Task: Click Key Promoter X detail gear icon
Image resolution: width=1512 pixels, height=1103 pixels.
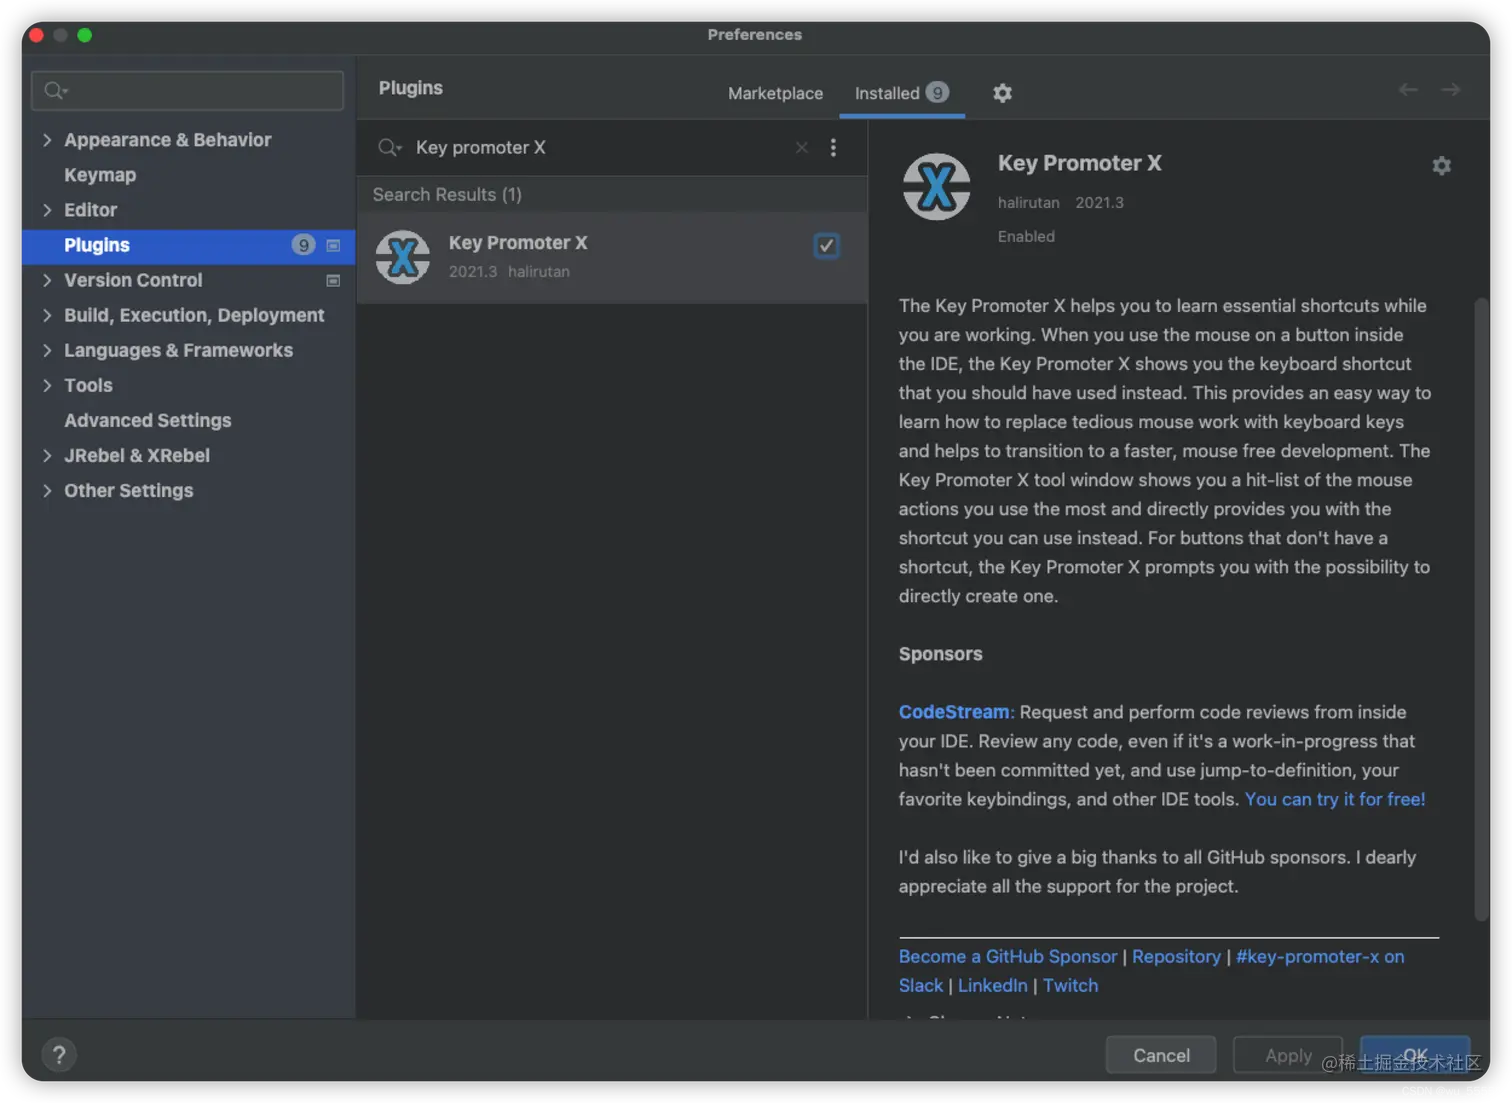Action: pos(1441,166)
